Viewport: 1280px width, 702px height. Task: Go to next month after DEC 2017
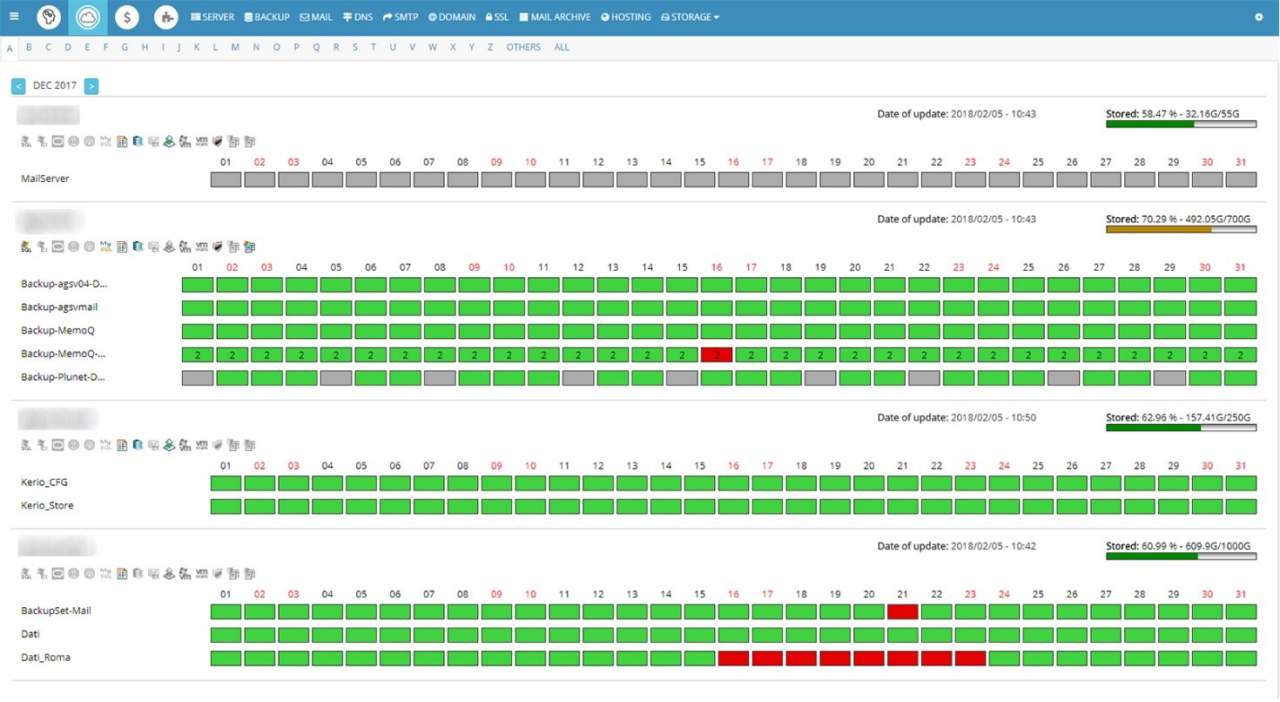[x=91, y=86]
